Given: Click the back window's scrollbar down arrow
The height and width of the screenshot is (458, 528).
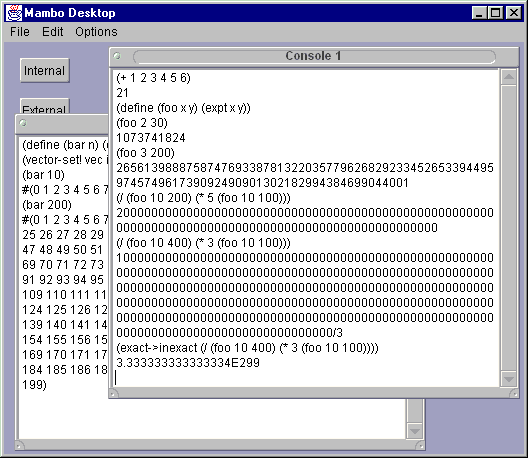Looking at the screenshot, I should pos(415,431).
